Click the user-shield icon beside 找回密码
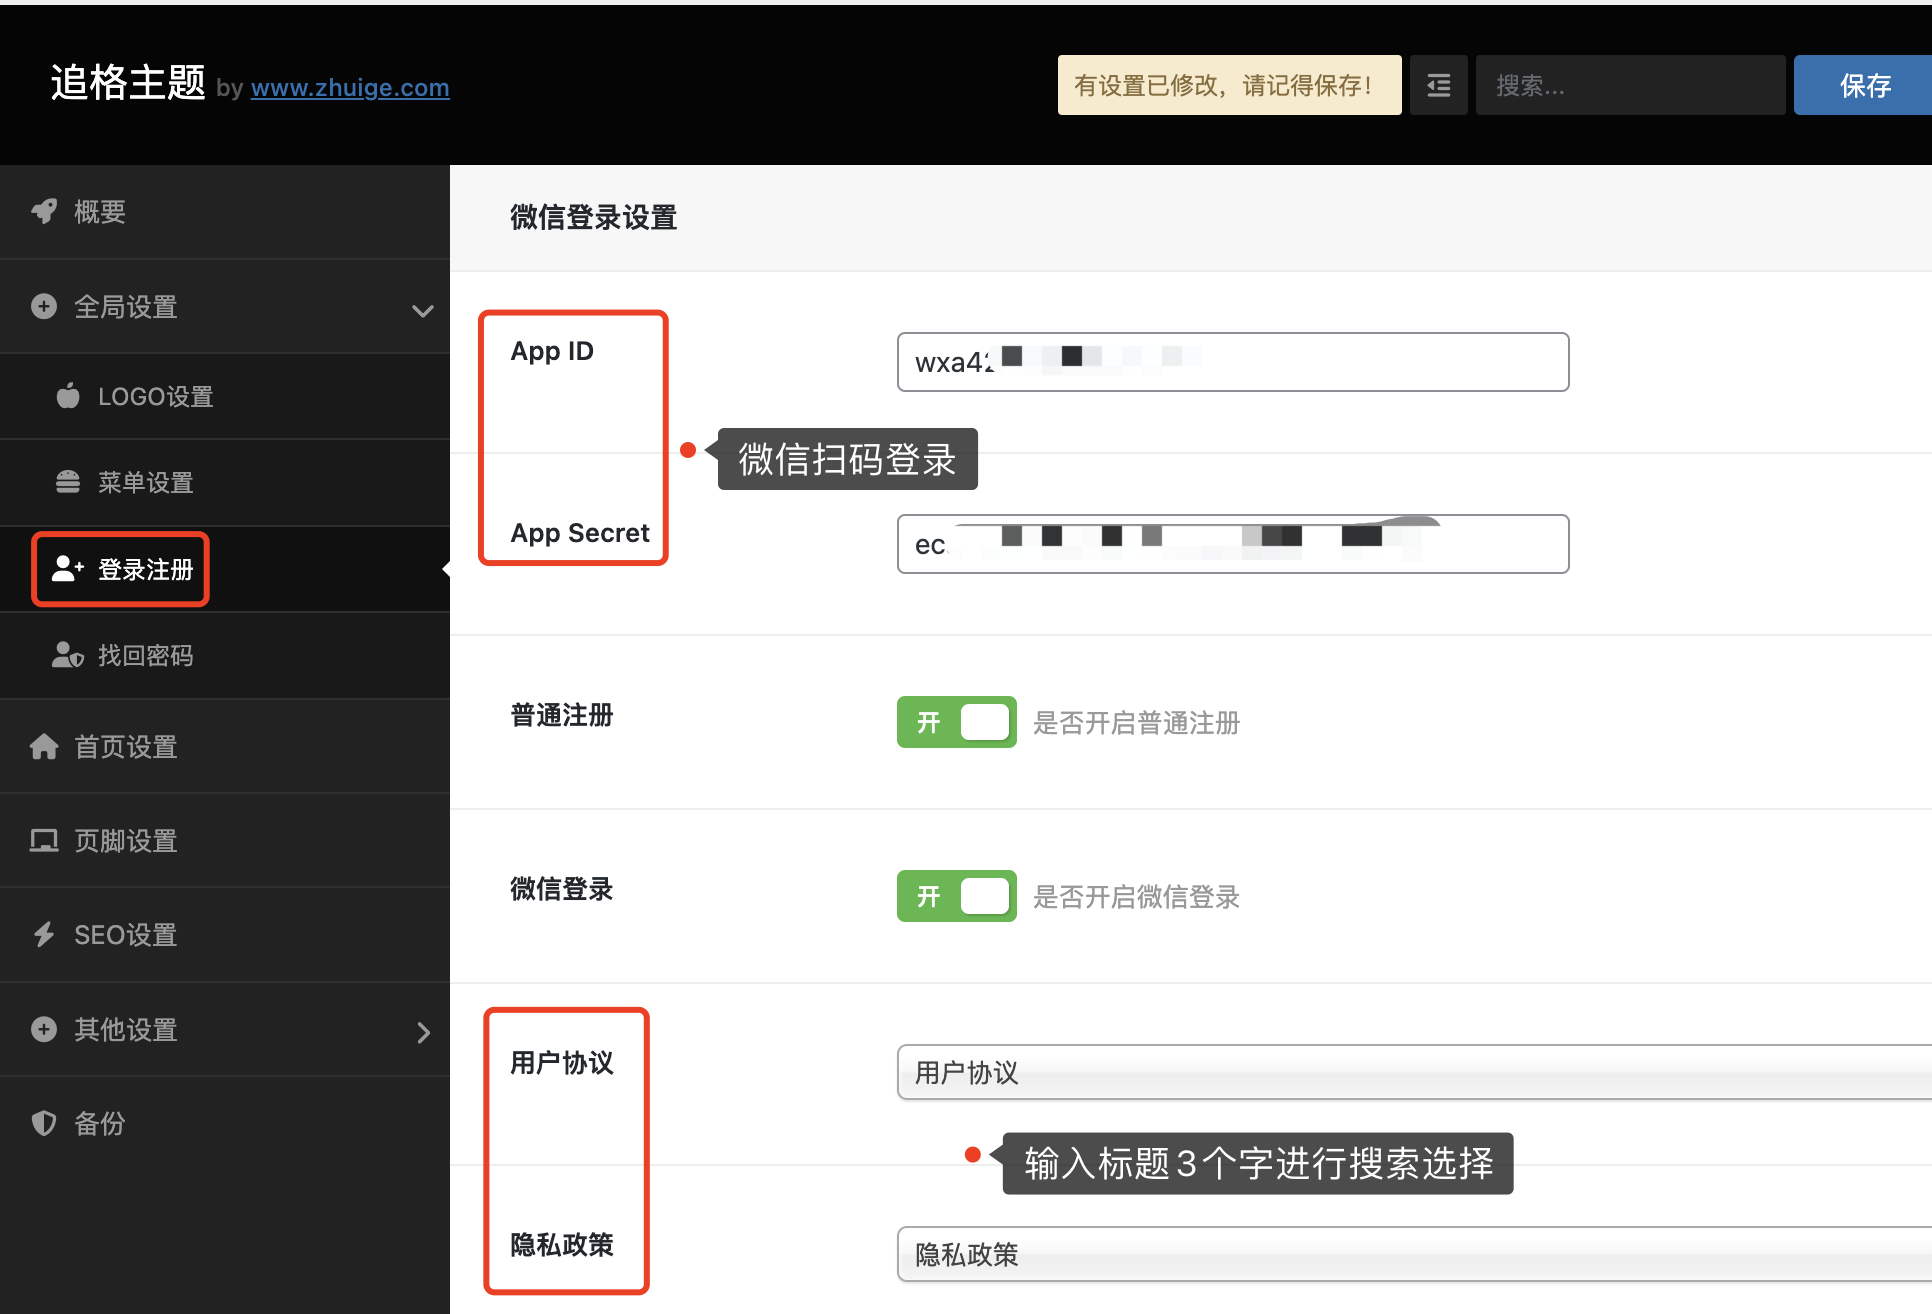 coord(68,655)
